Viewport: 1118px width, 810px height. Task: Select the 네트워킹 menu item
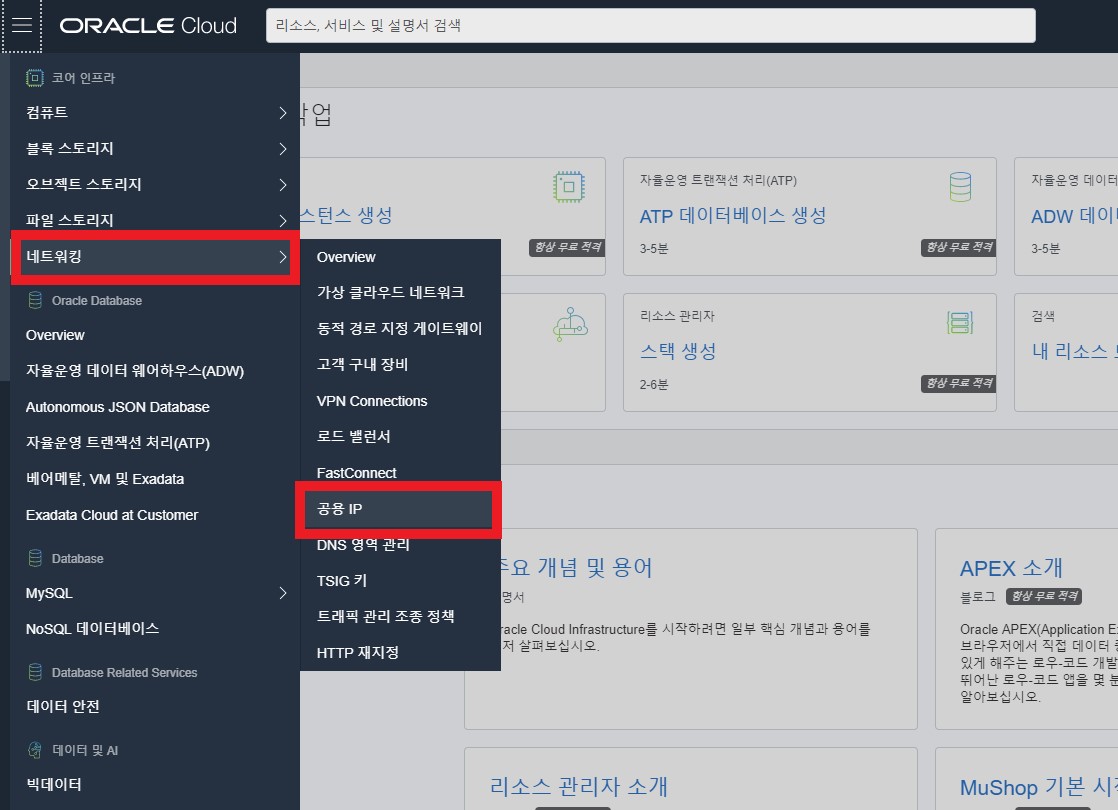tap(155, 257)
